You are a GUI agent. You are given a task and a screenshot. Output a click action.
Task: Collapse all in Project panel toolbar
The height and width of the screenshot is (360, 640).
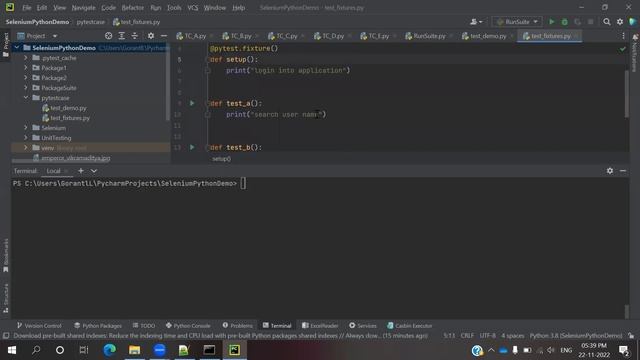point(135,36)
